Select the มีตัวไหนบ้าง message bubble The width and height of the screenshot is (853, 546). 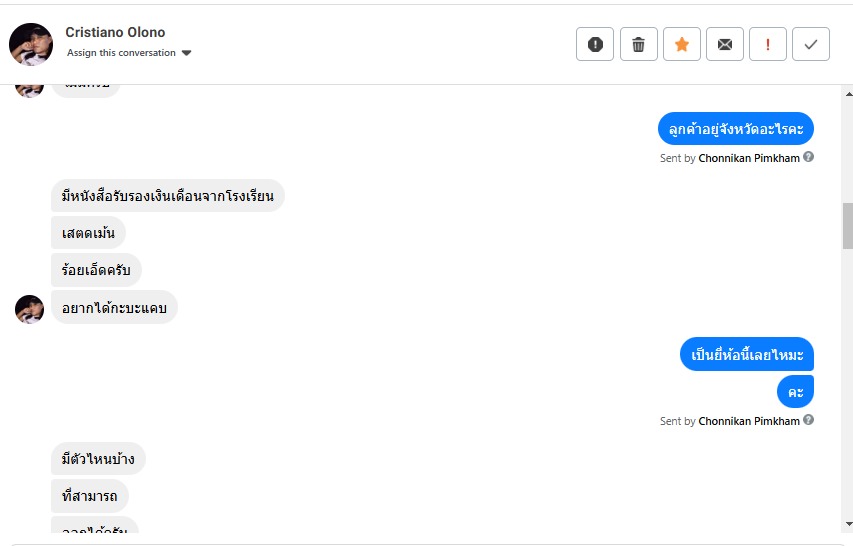coord(98,459)
